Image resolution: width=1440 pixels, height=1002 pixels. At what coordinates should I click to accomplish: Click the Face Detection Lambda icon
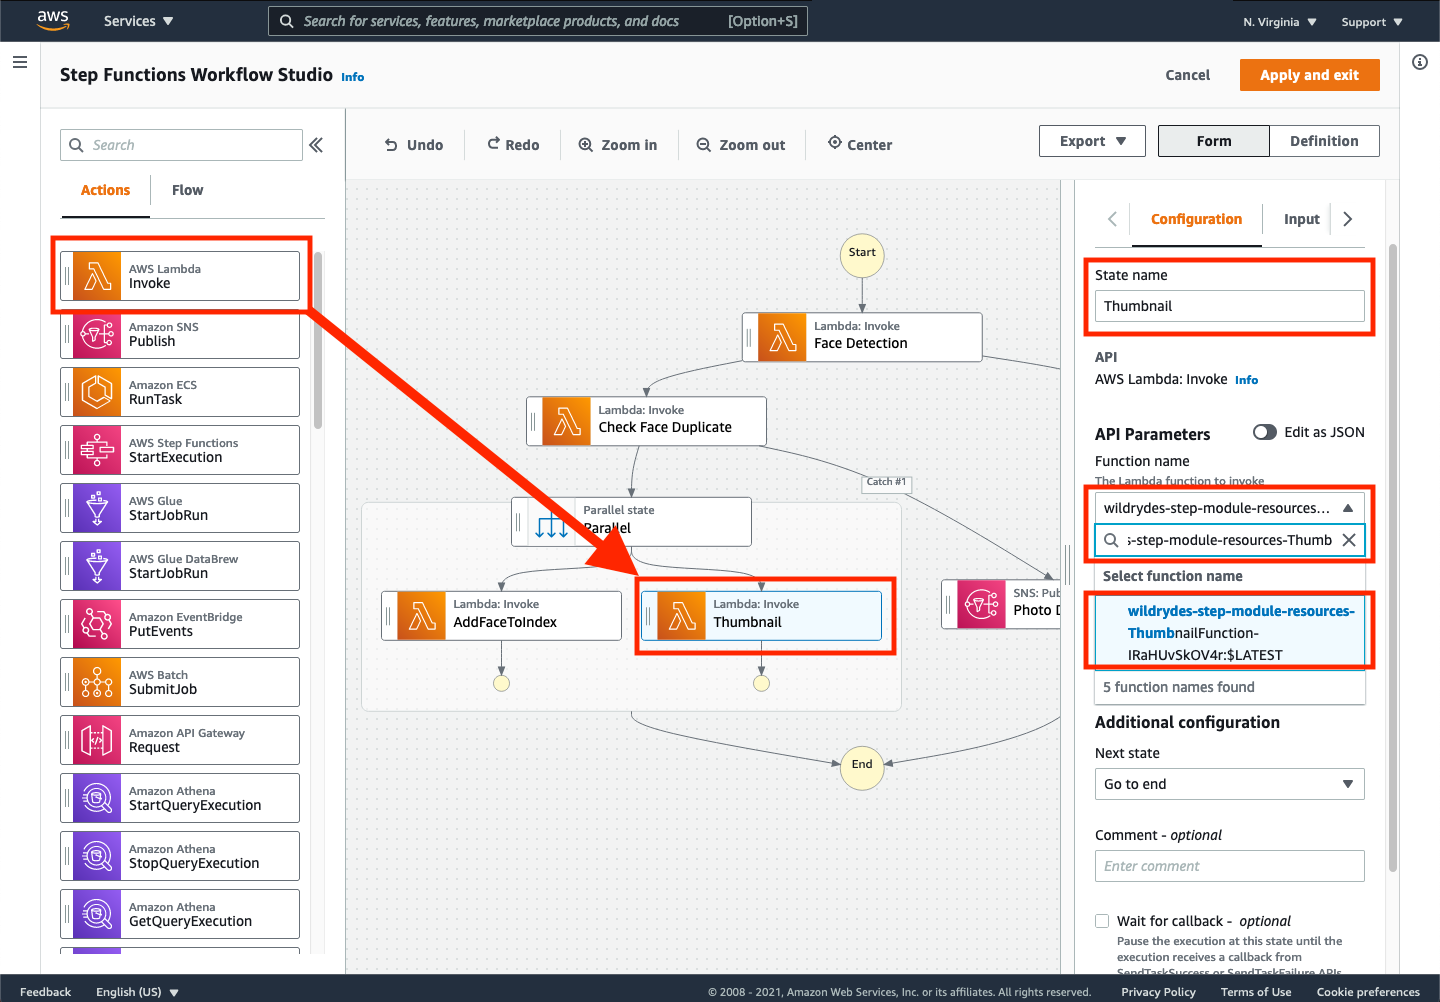point(783,337)
